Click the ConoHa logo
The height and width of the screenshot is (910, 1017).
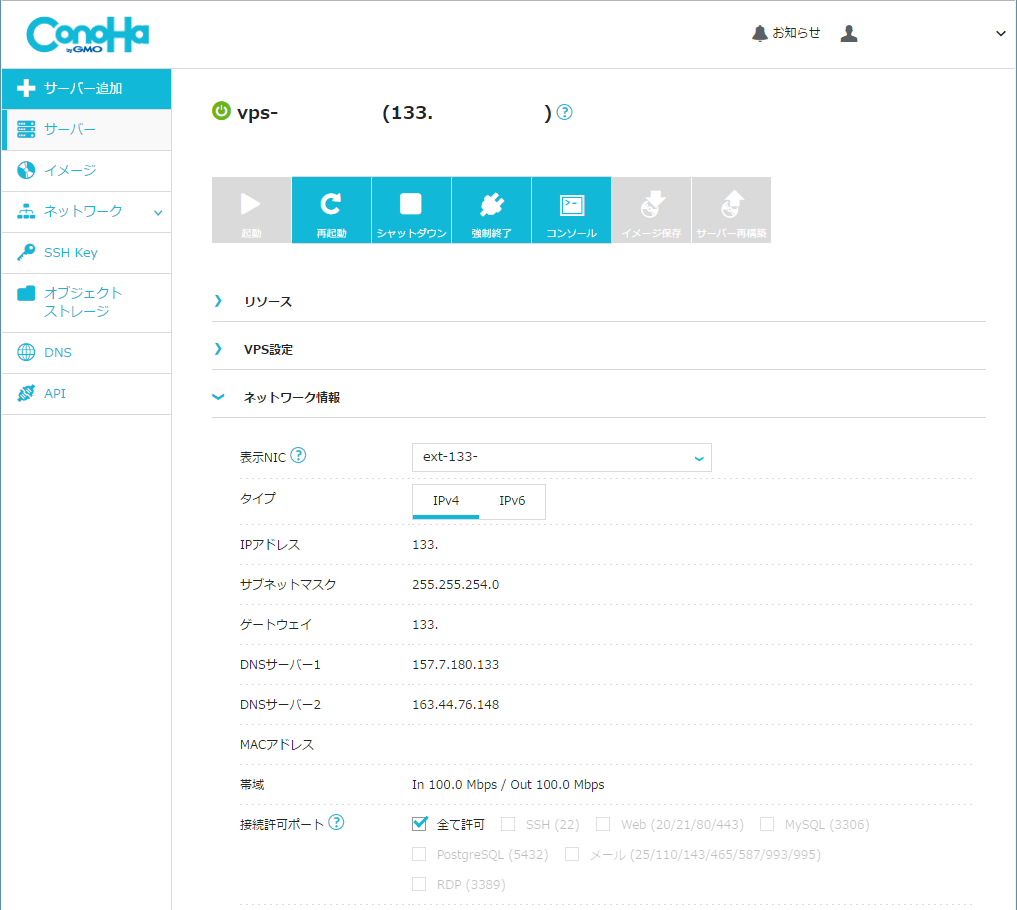(x=88, y=36)
